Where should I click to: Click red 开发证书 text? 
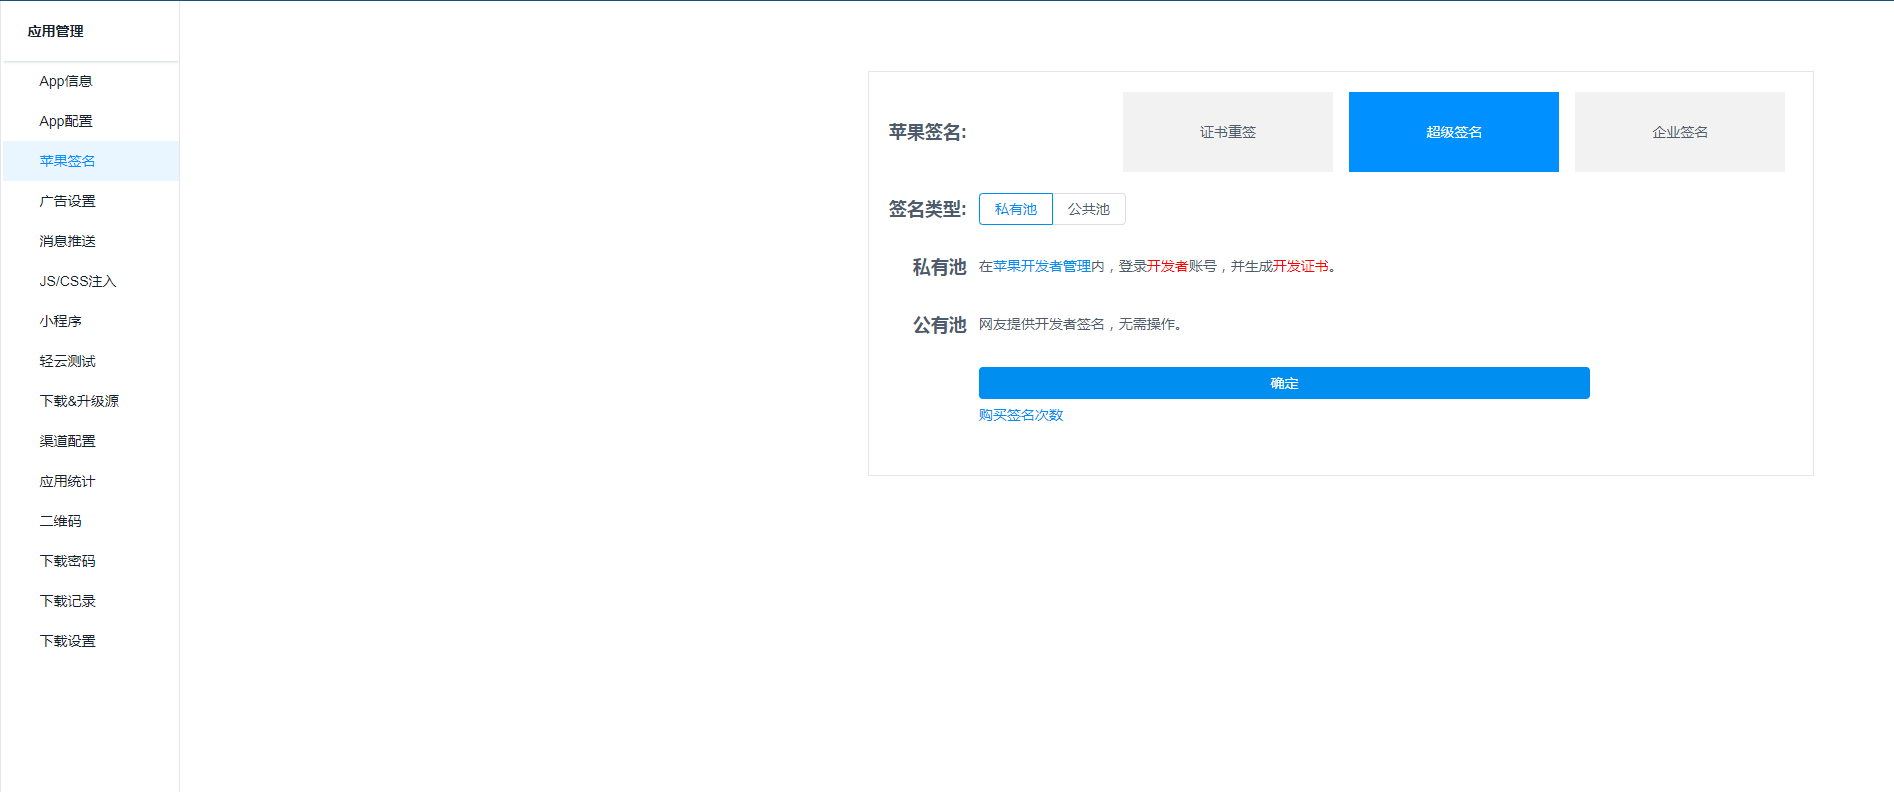[1301, 266]
